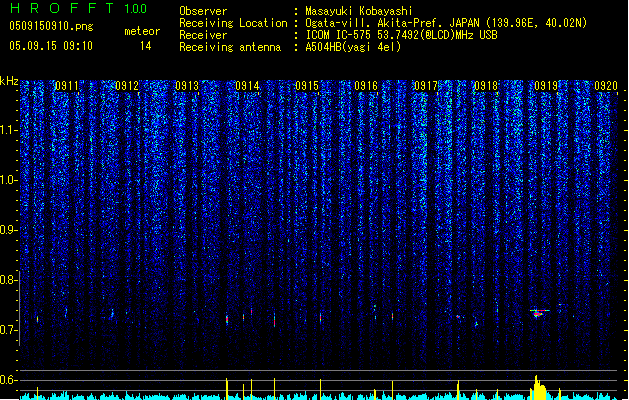Click the 0920 time marker
The width and height of the screenshot is (629, 400).
606,86
